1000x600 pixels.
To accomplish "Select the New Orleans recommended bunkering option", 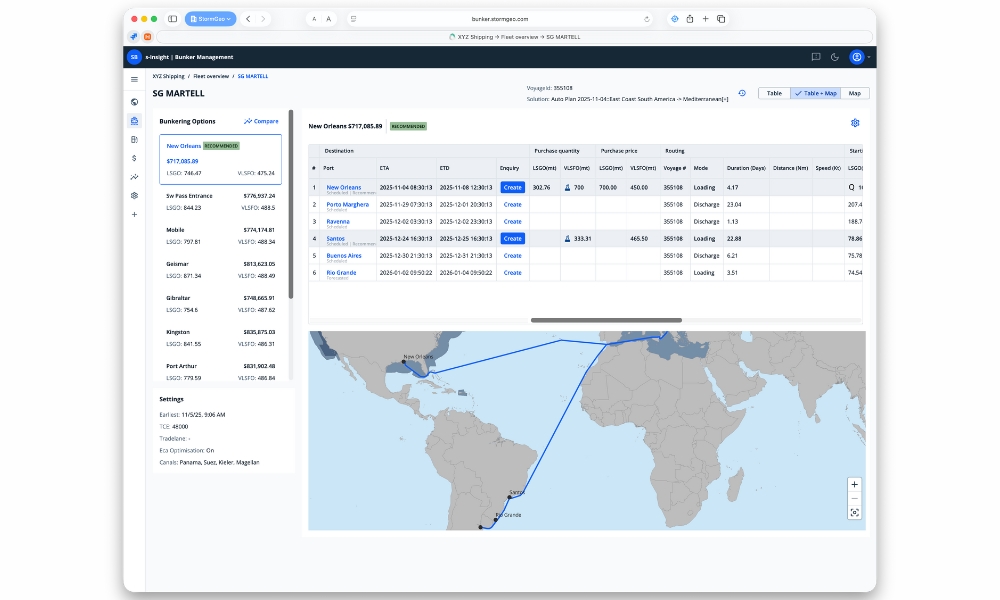I will tap(220, 159).
